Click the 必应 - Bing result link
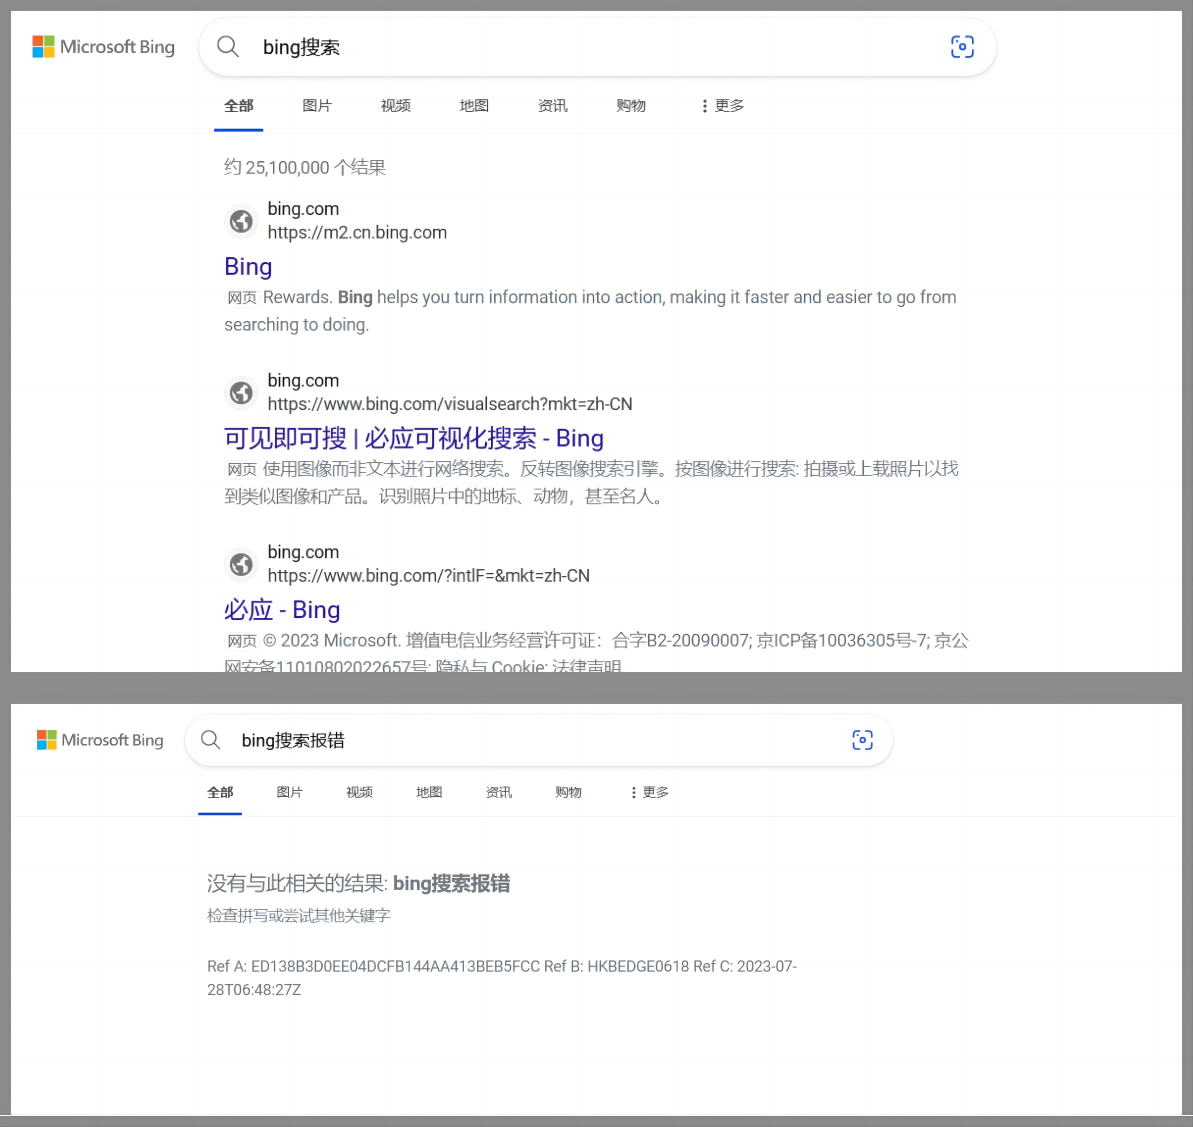The image size is (1193, 1127). (282, 610)
